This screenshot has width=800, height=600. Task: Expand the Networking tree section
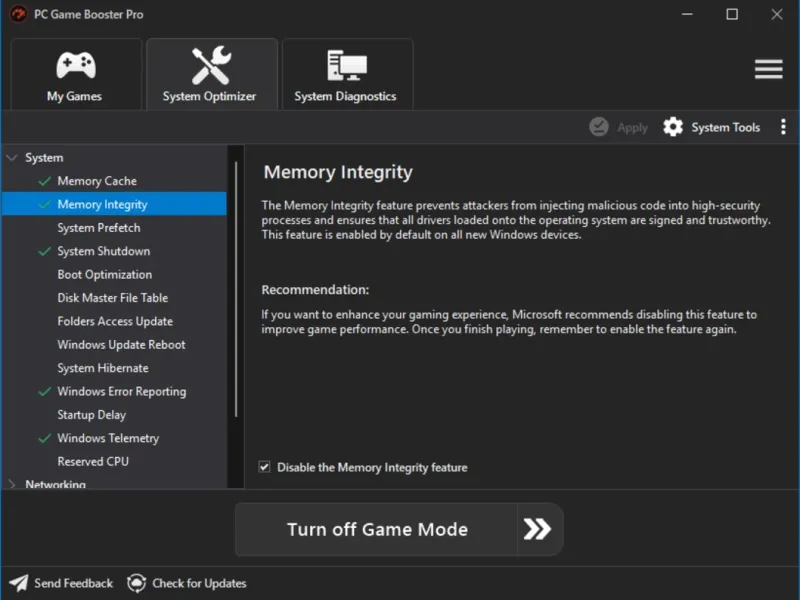(x=12, y=483)
